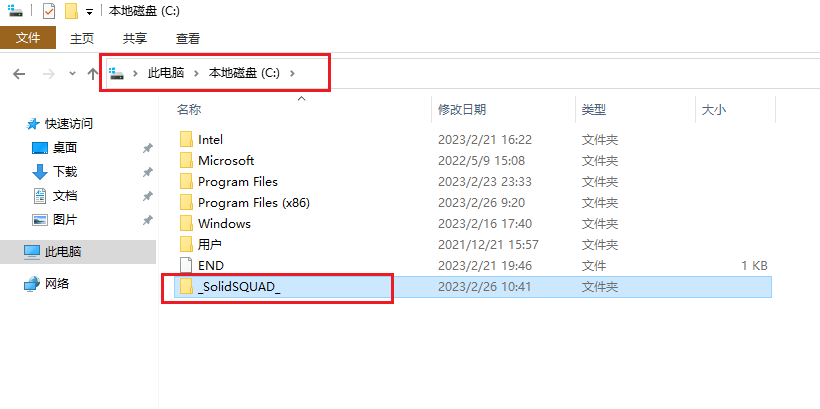
Task: Click the 用户 folder name
Action: (x=210, y=244)
